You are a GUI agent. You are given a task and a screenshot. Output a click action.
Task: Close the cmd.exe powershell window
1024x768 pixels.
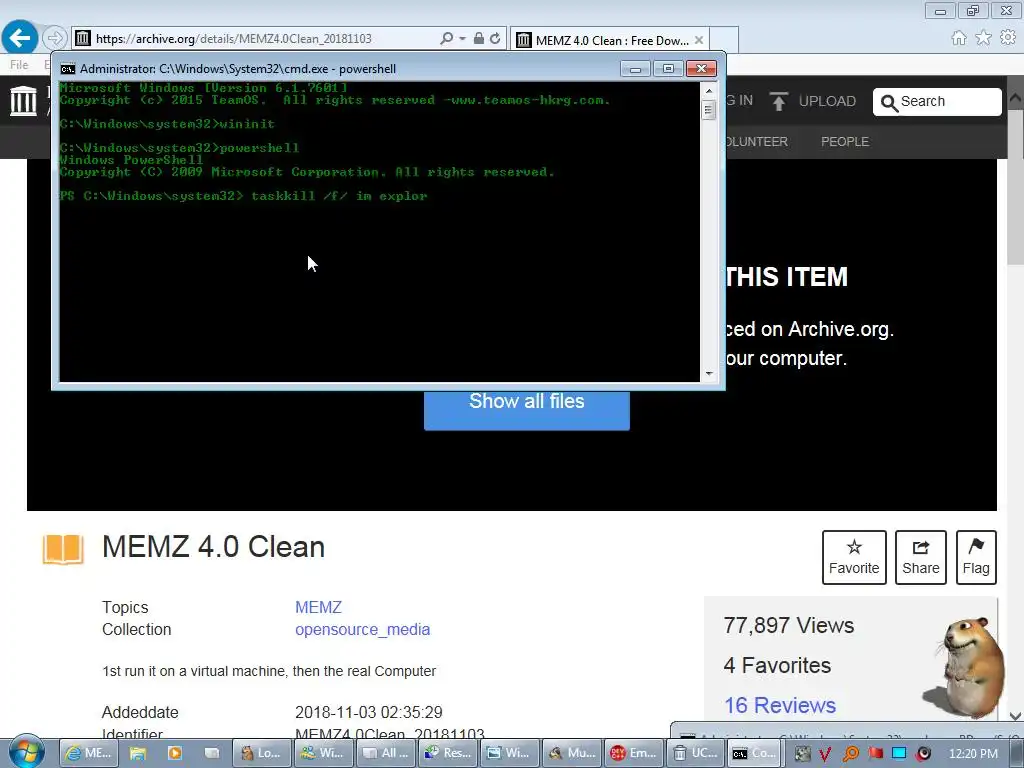[701, 69]
